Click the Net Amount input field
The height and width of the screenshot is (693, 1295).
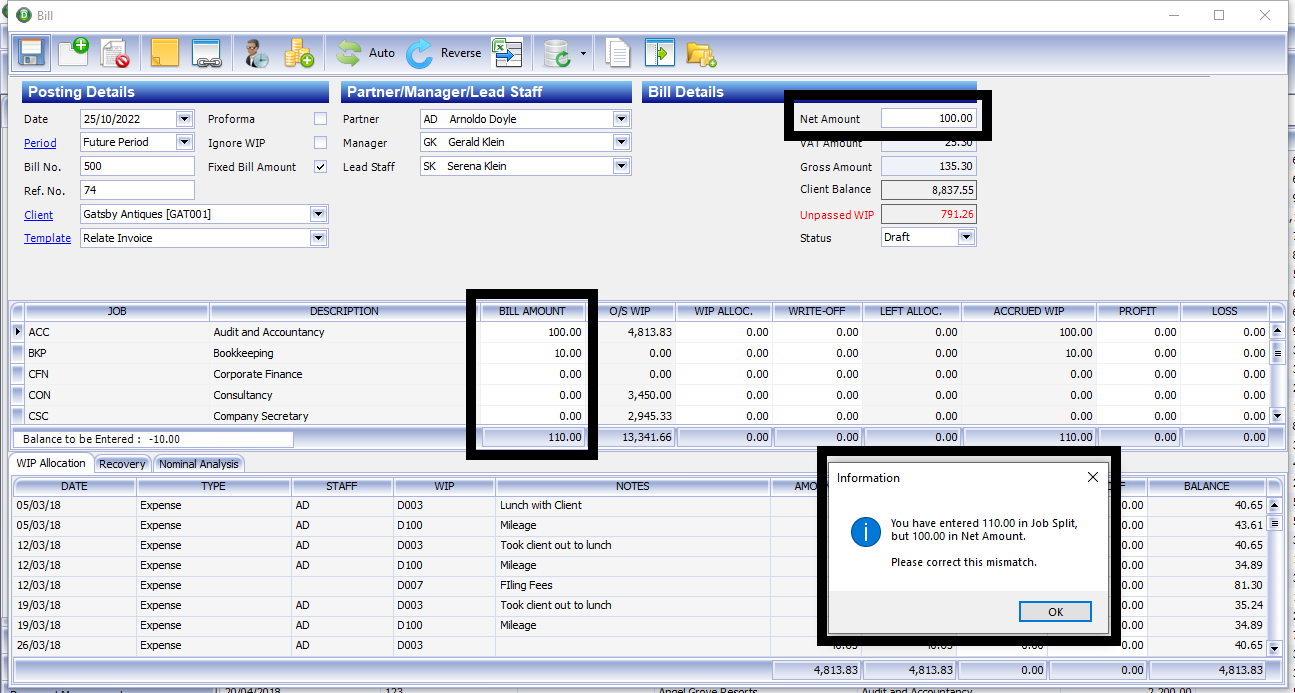click(x=928, y=118)
